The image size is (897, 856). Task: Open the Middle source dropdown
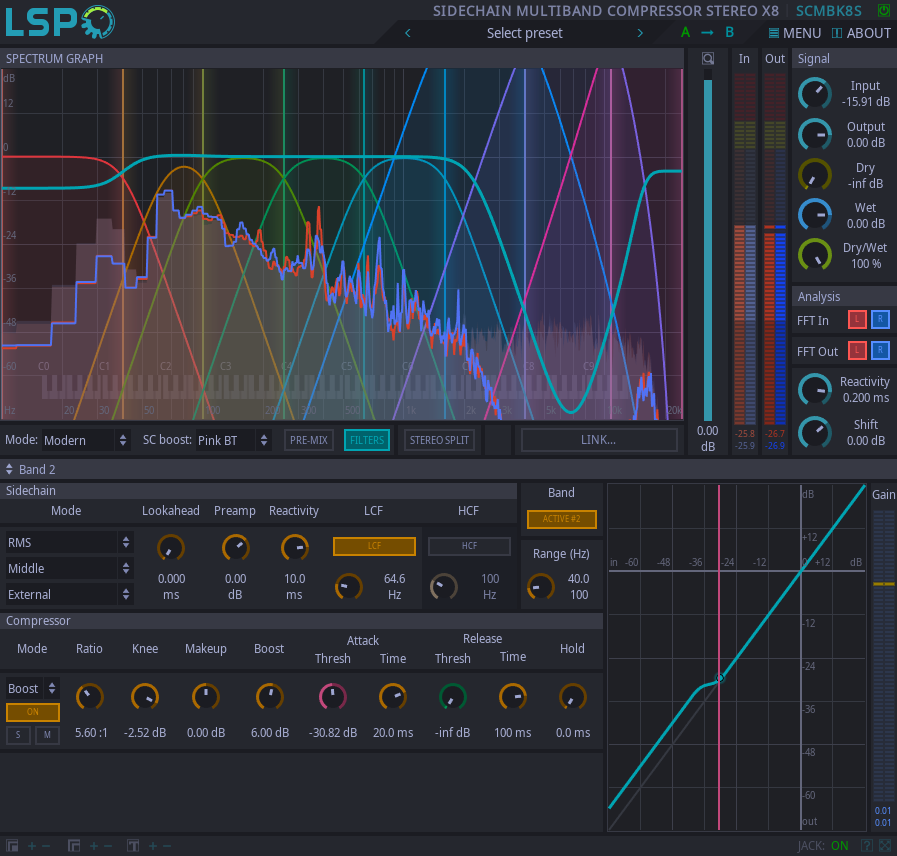(69, 568)
